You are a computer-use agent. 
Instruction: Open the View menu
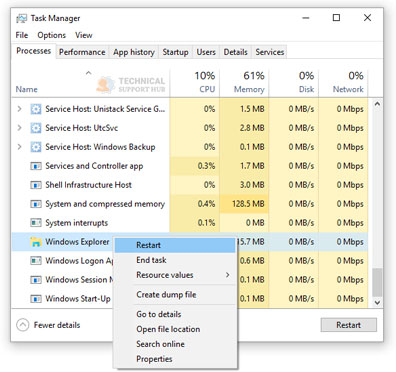pos(83,35)
